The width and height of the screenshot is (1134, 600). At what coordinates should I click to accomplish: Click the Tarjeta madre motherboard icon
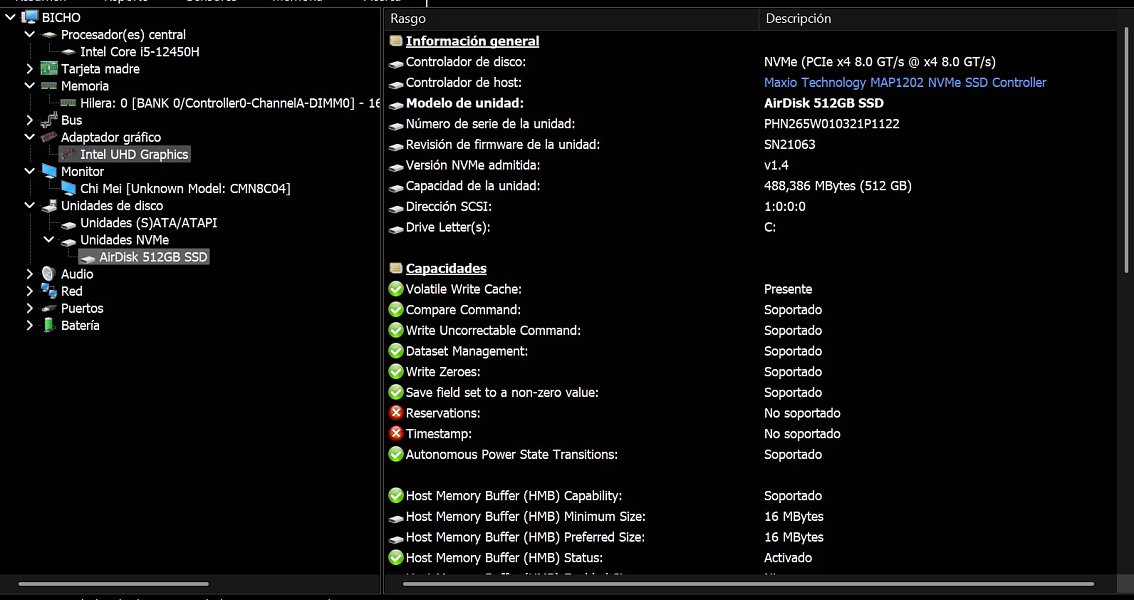click(49, 69)
